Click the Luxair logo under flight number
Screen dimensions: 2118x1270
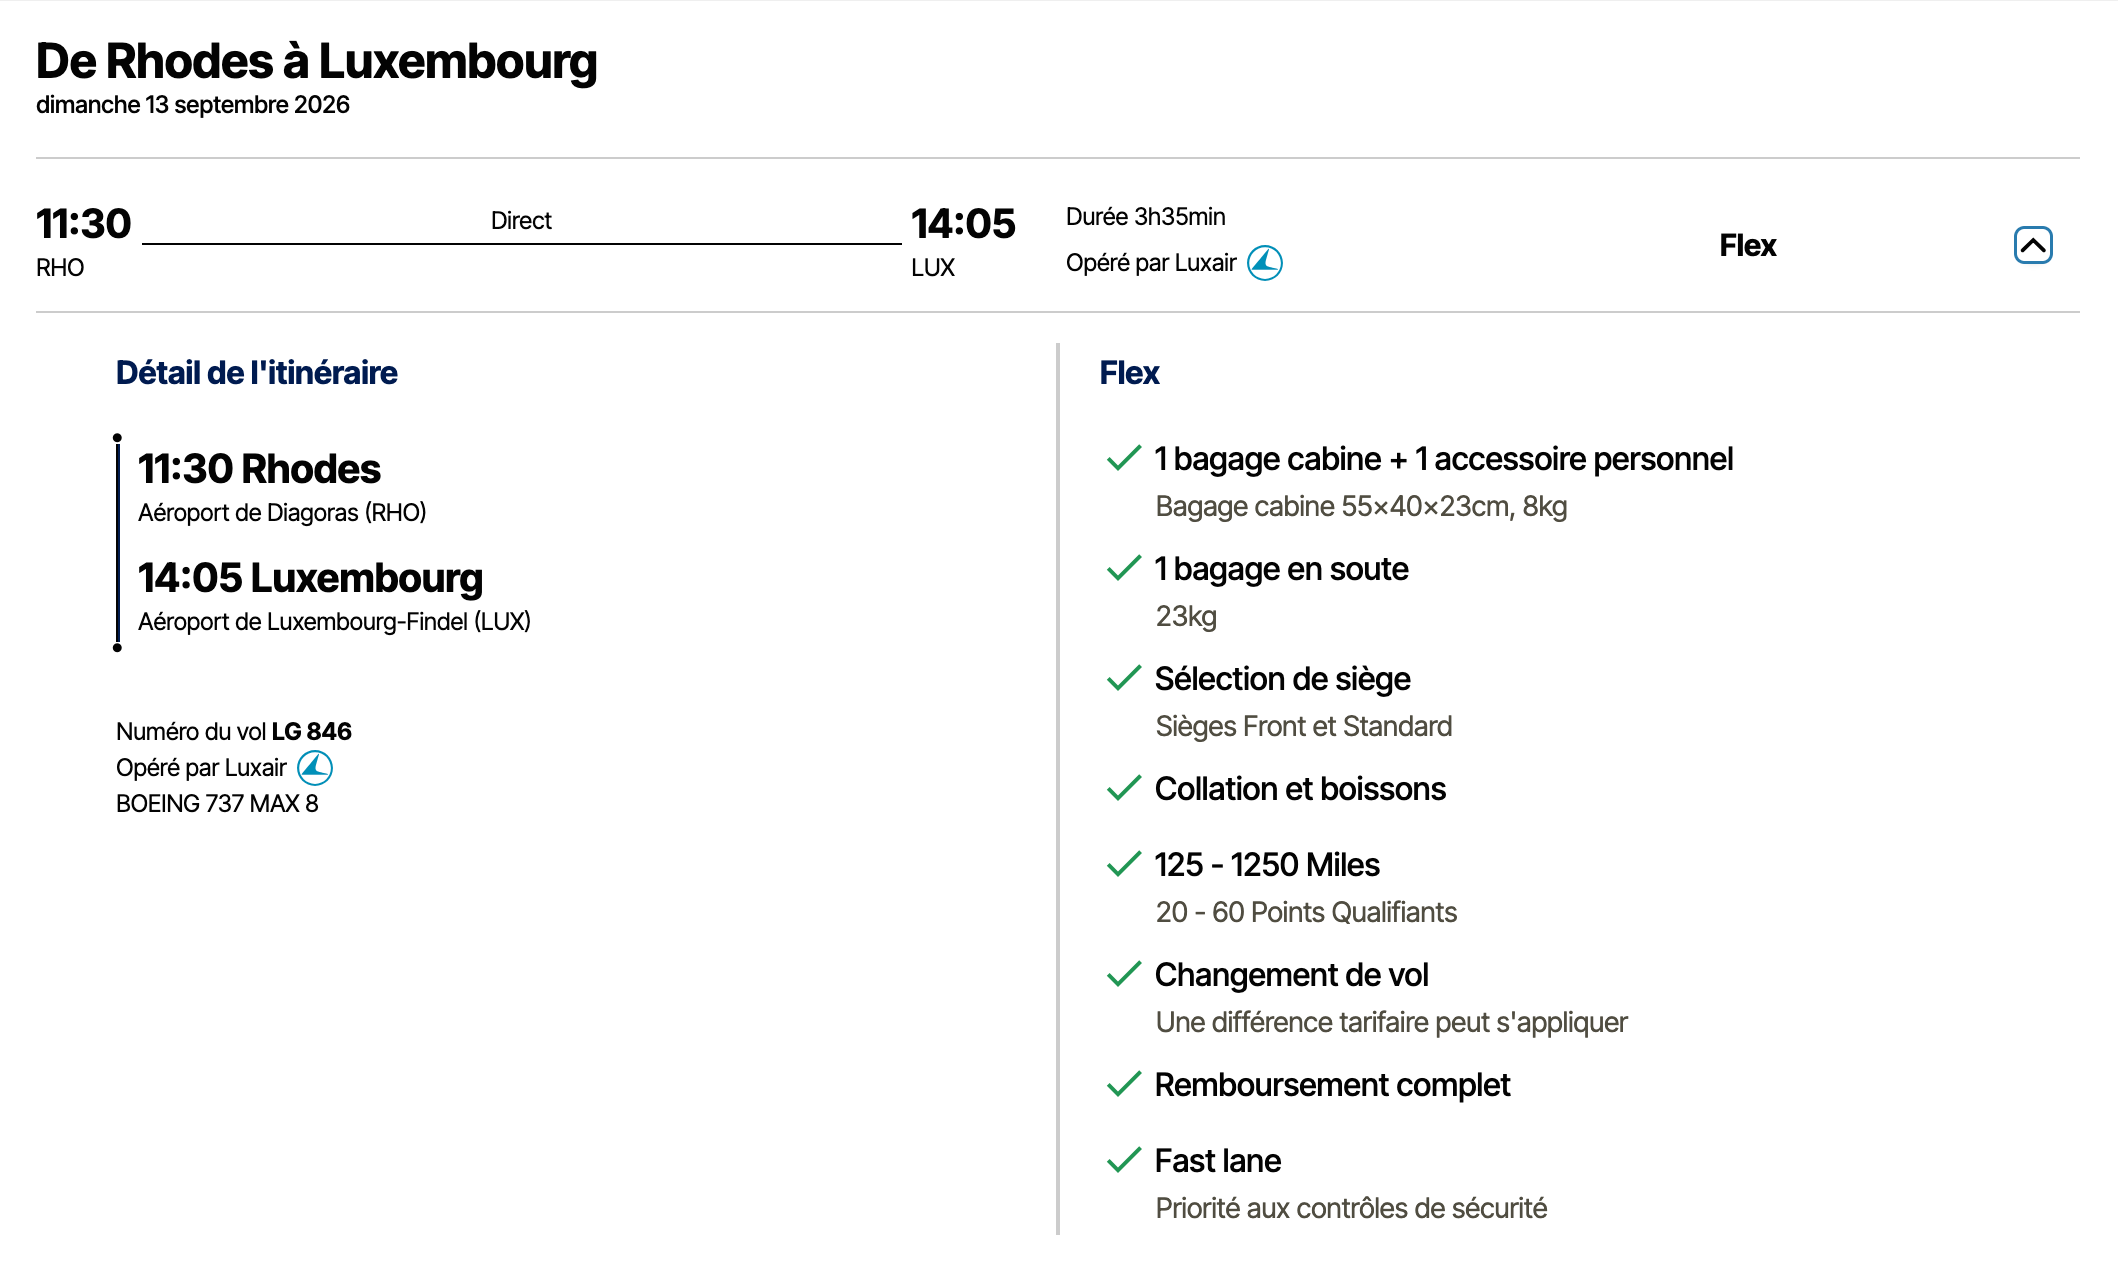click(315, 768)
